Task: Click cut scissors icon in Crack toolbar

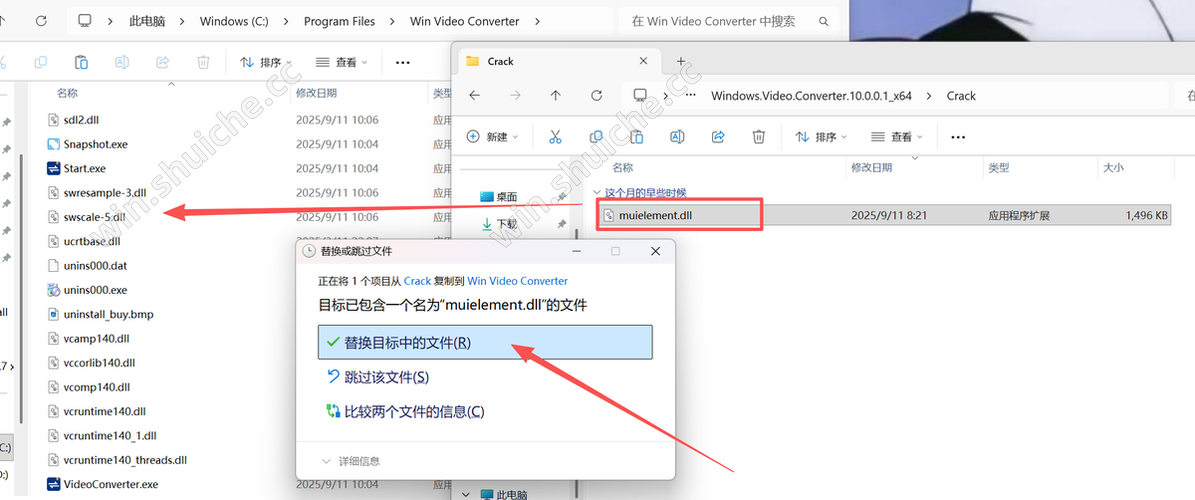Action: (555, 137)
